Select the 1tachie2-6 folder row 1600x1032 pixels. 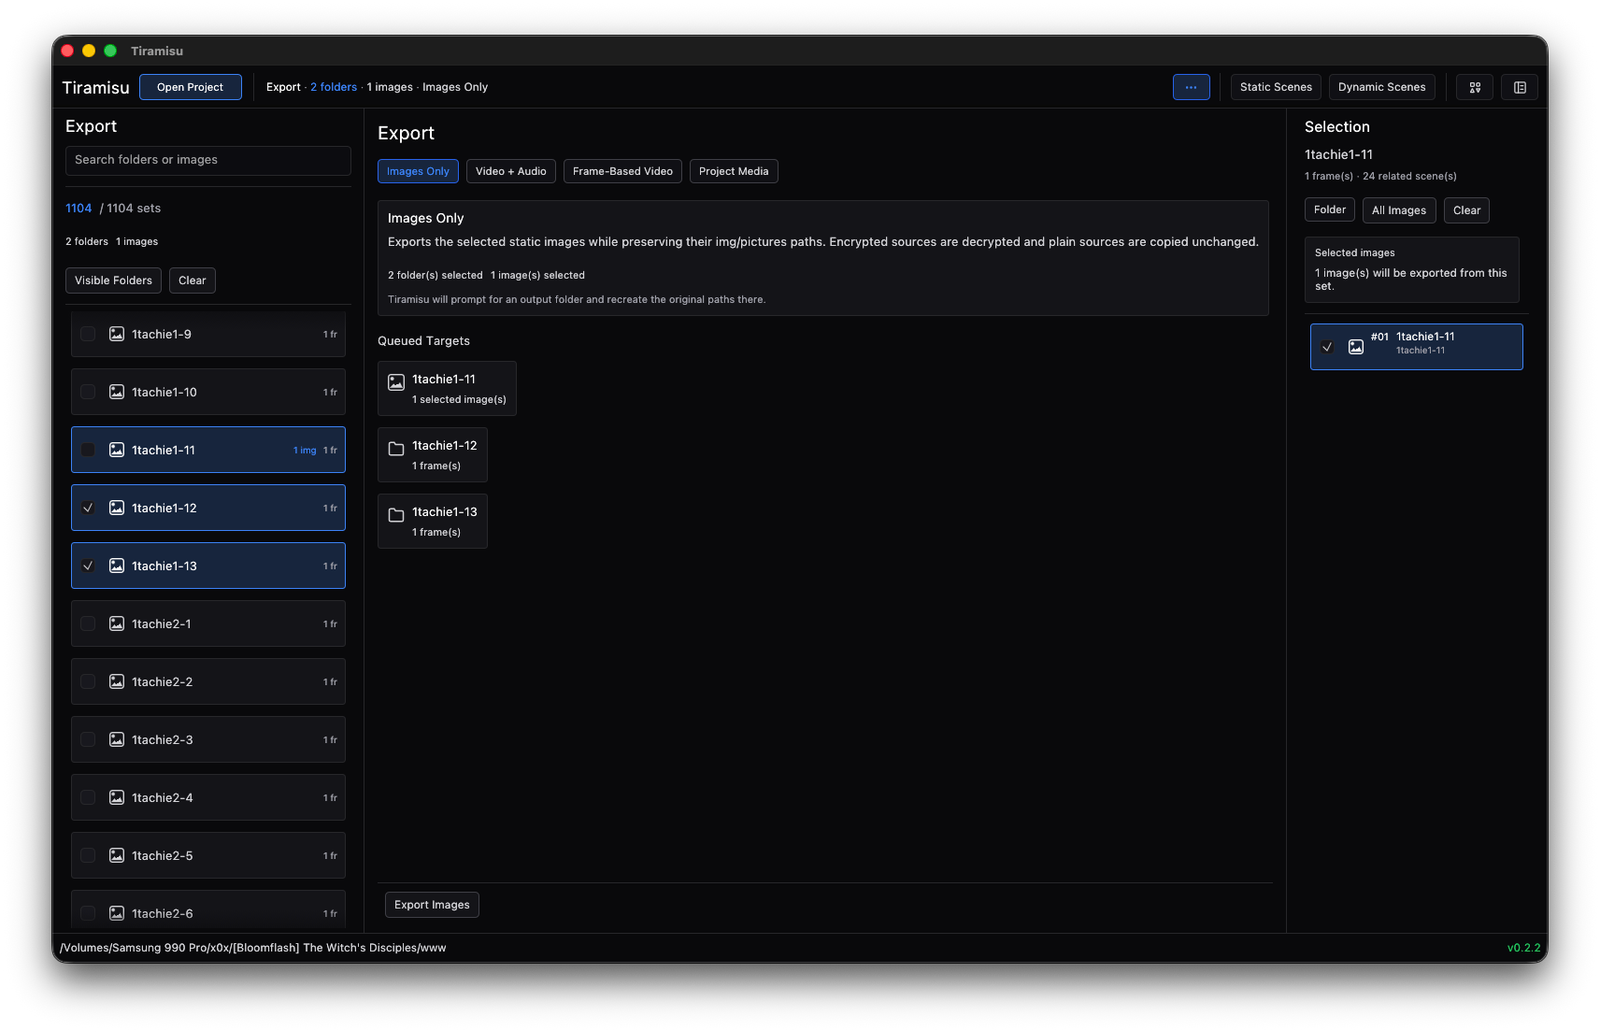coord(208,910)
